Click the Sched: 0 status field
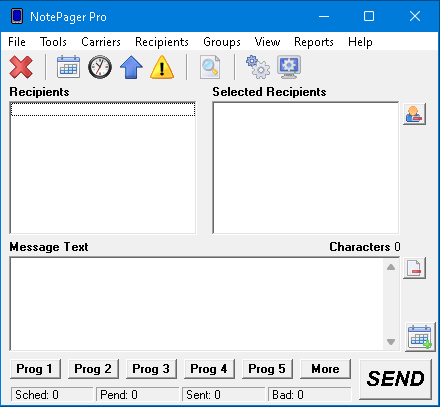This screenshot has width=440, height=407. tap(52, 395)
